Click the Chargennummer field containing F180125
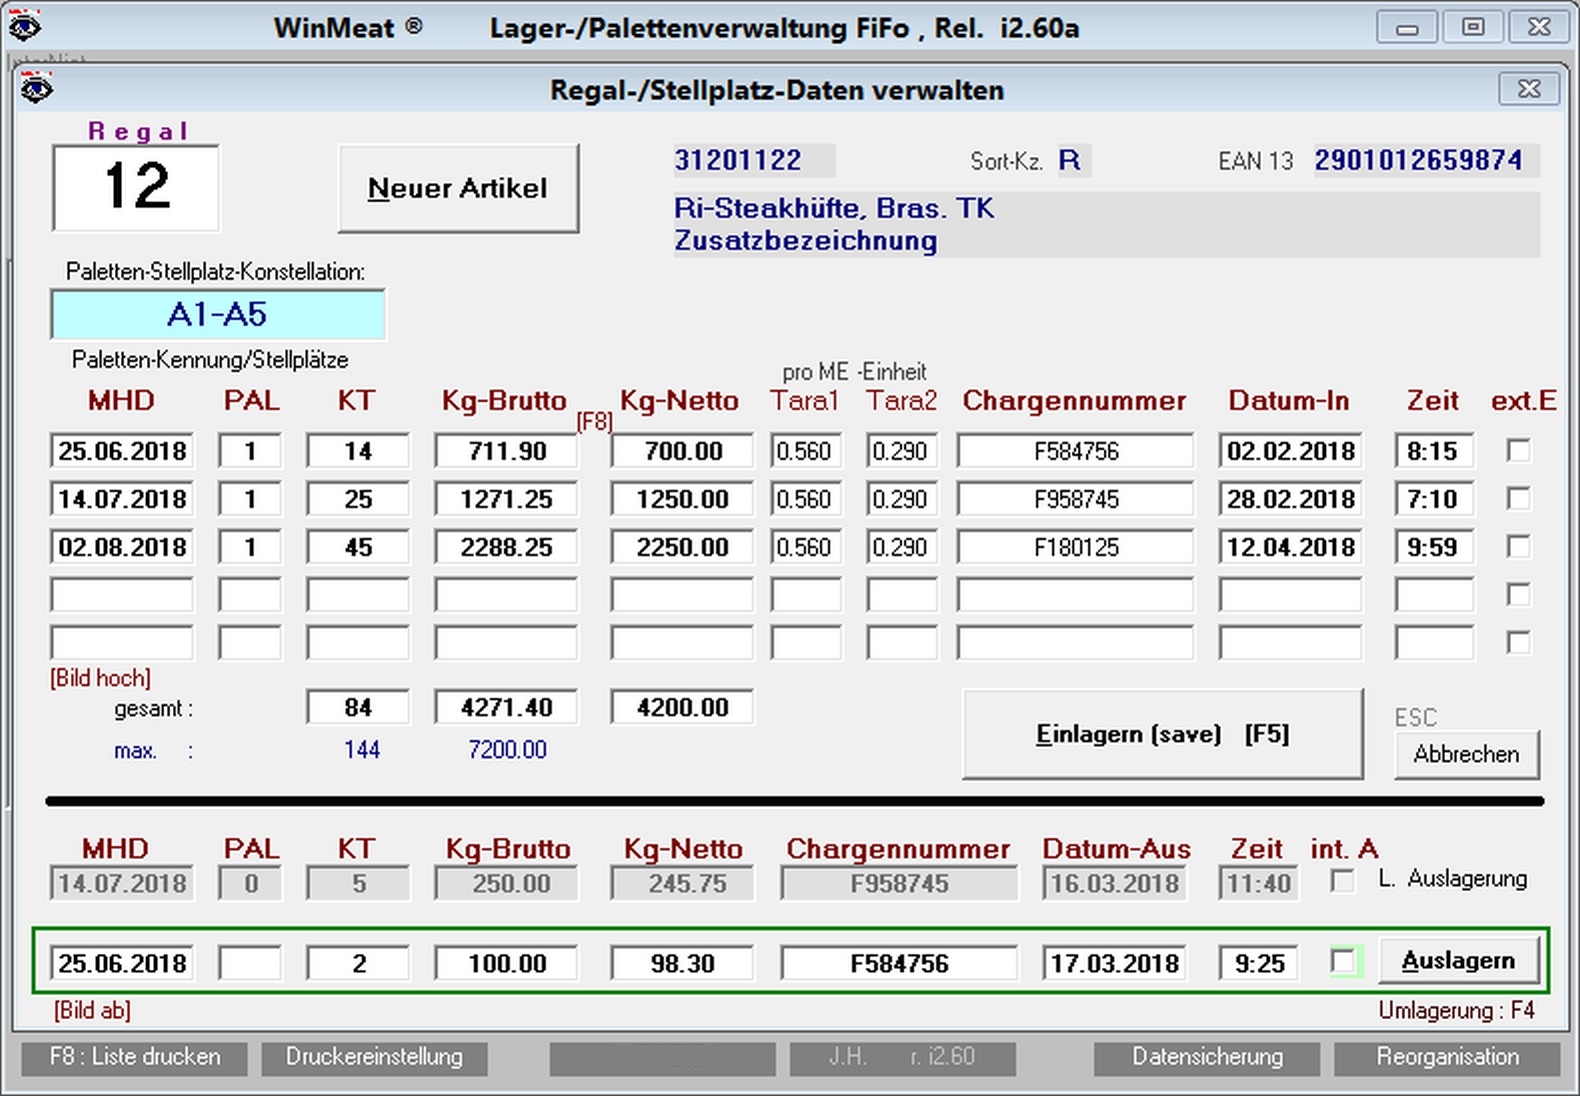Screen dimensions: 1580x1096 [1075, 547]
